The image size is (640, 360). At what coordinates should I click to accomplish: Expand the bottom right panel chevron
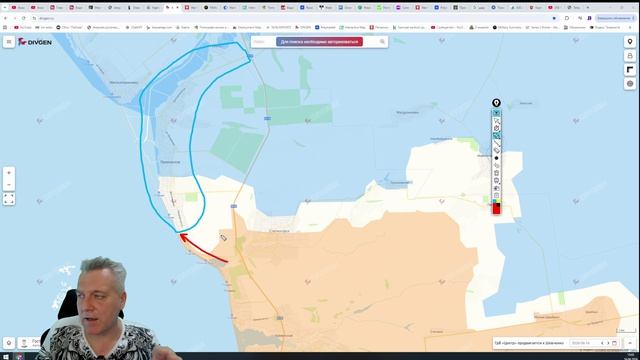point(630,343)
